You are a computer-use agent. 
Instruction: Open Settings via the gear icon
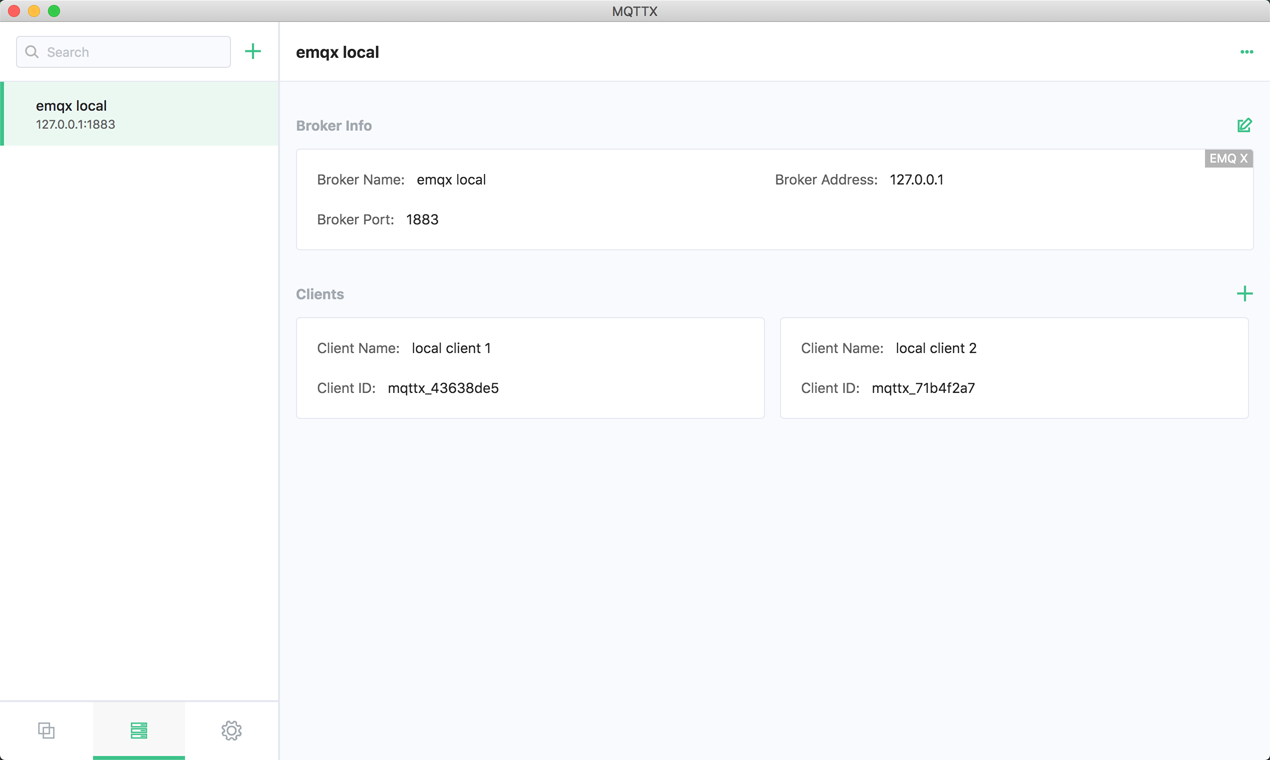tap(231, 730)
